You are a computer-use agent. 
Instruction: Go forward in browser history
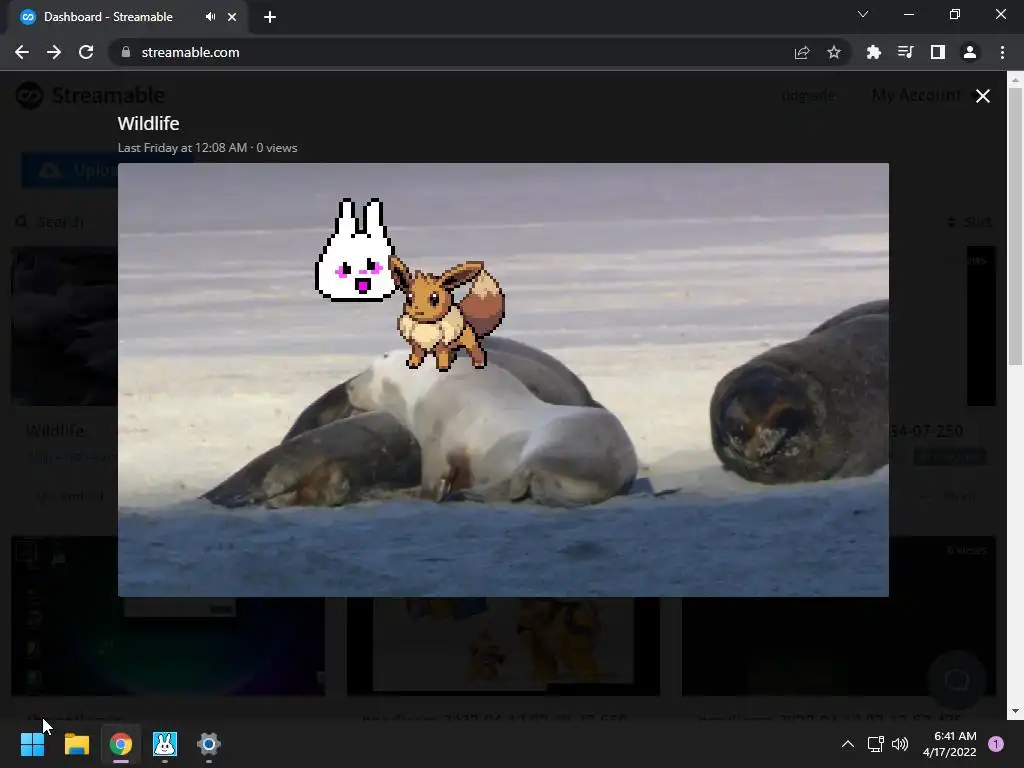pos(54,52)
